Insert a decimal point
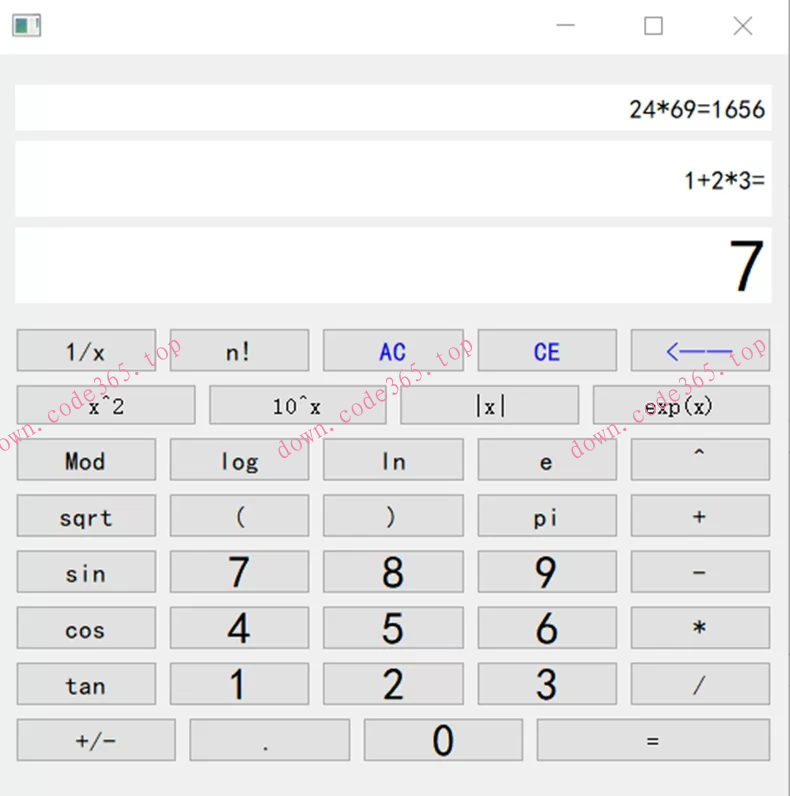The image size is (790, 796). pos(270,740)
